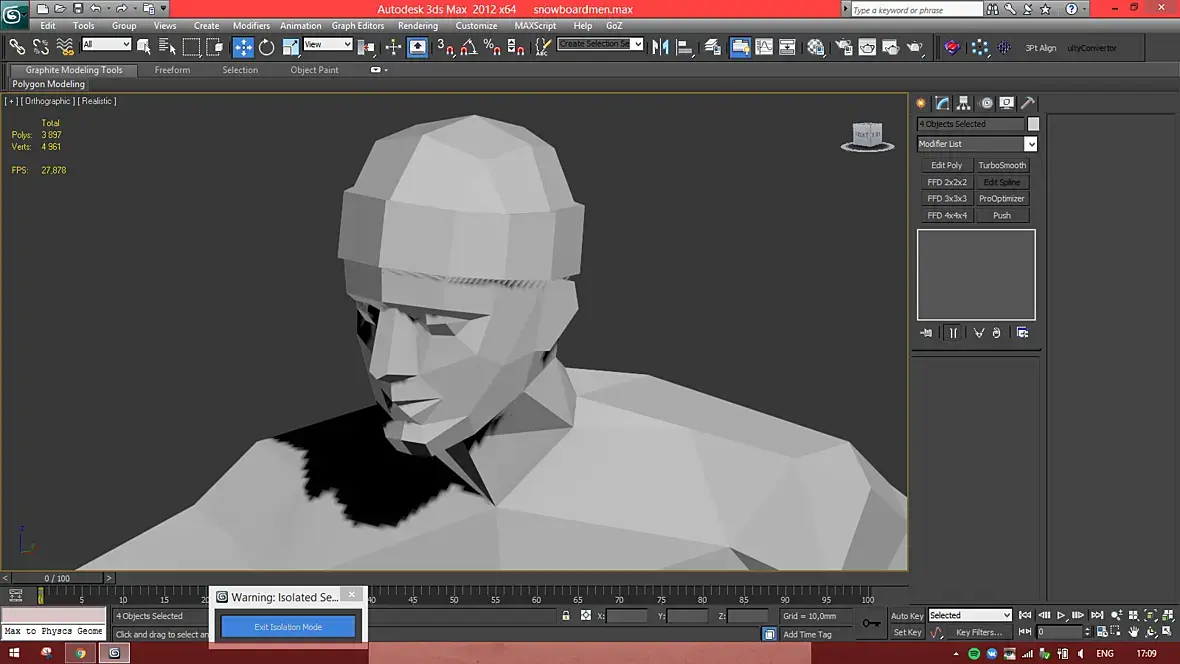This screenshot has width=1180, height=664.
Task: Open the reference coordinate View dropdown
Action: tap(328, 45)
